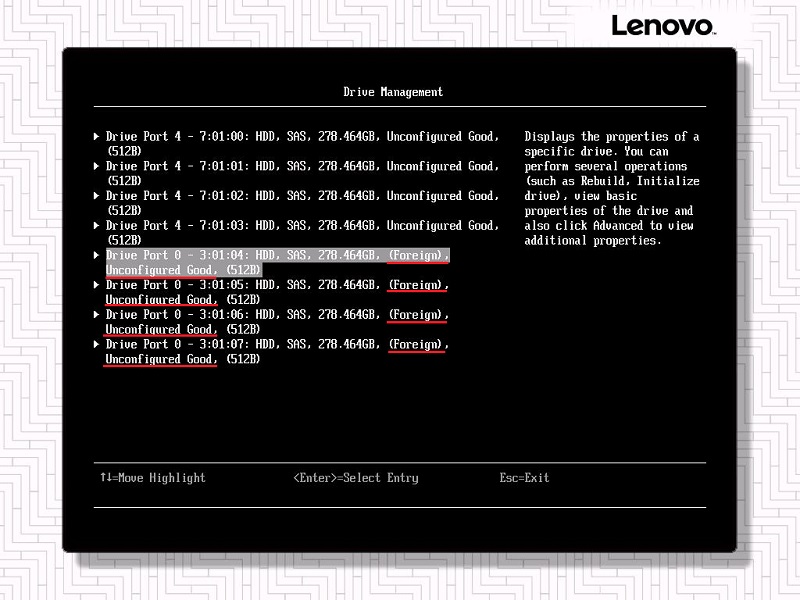The image size is (800, 600).
Task: Expand the arrow beside drive 3:01:05
Action: pos(97,285)
